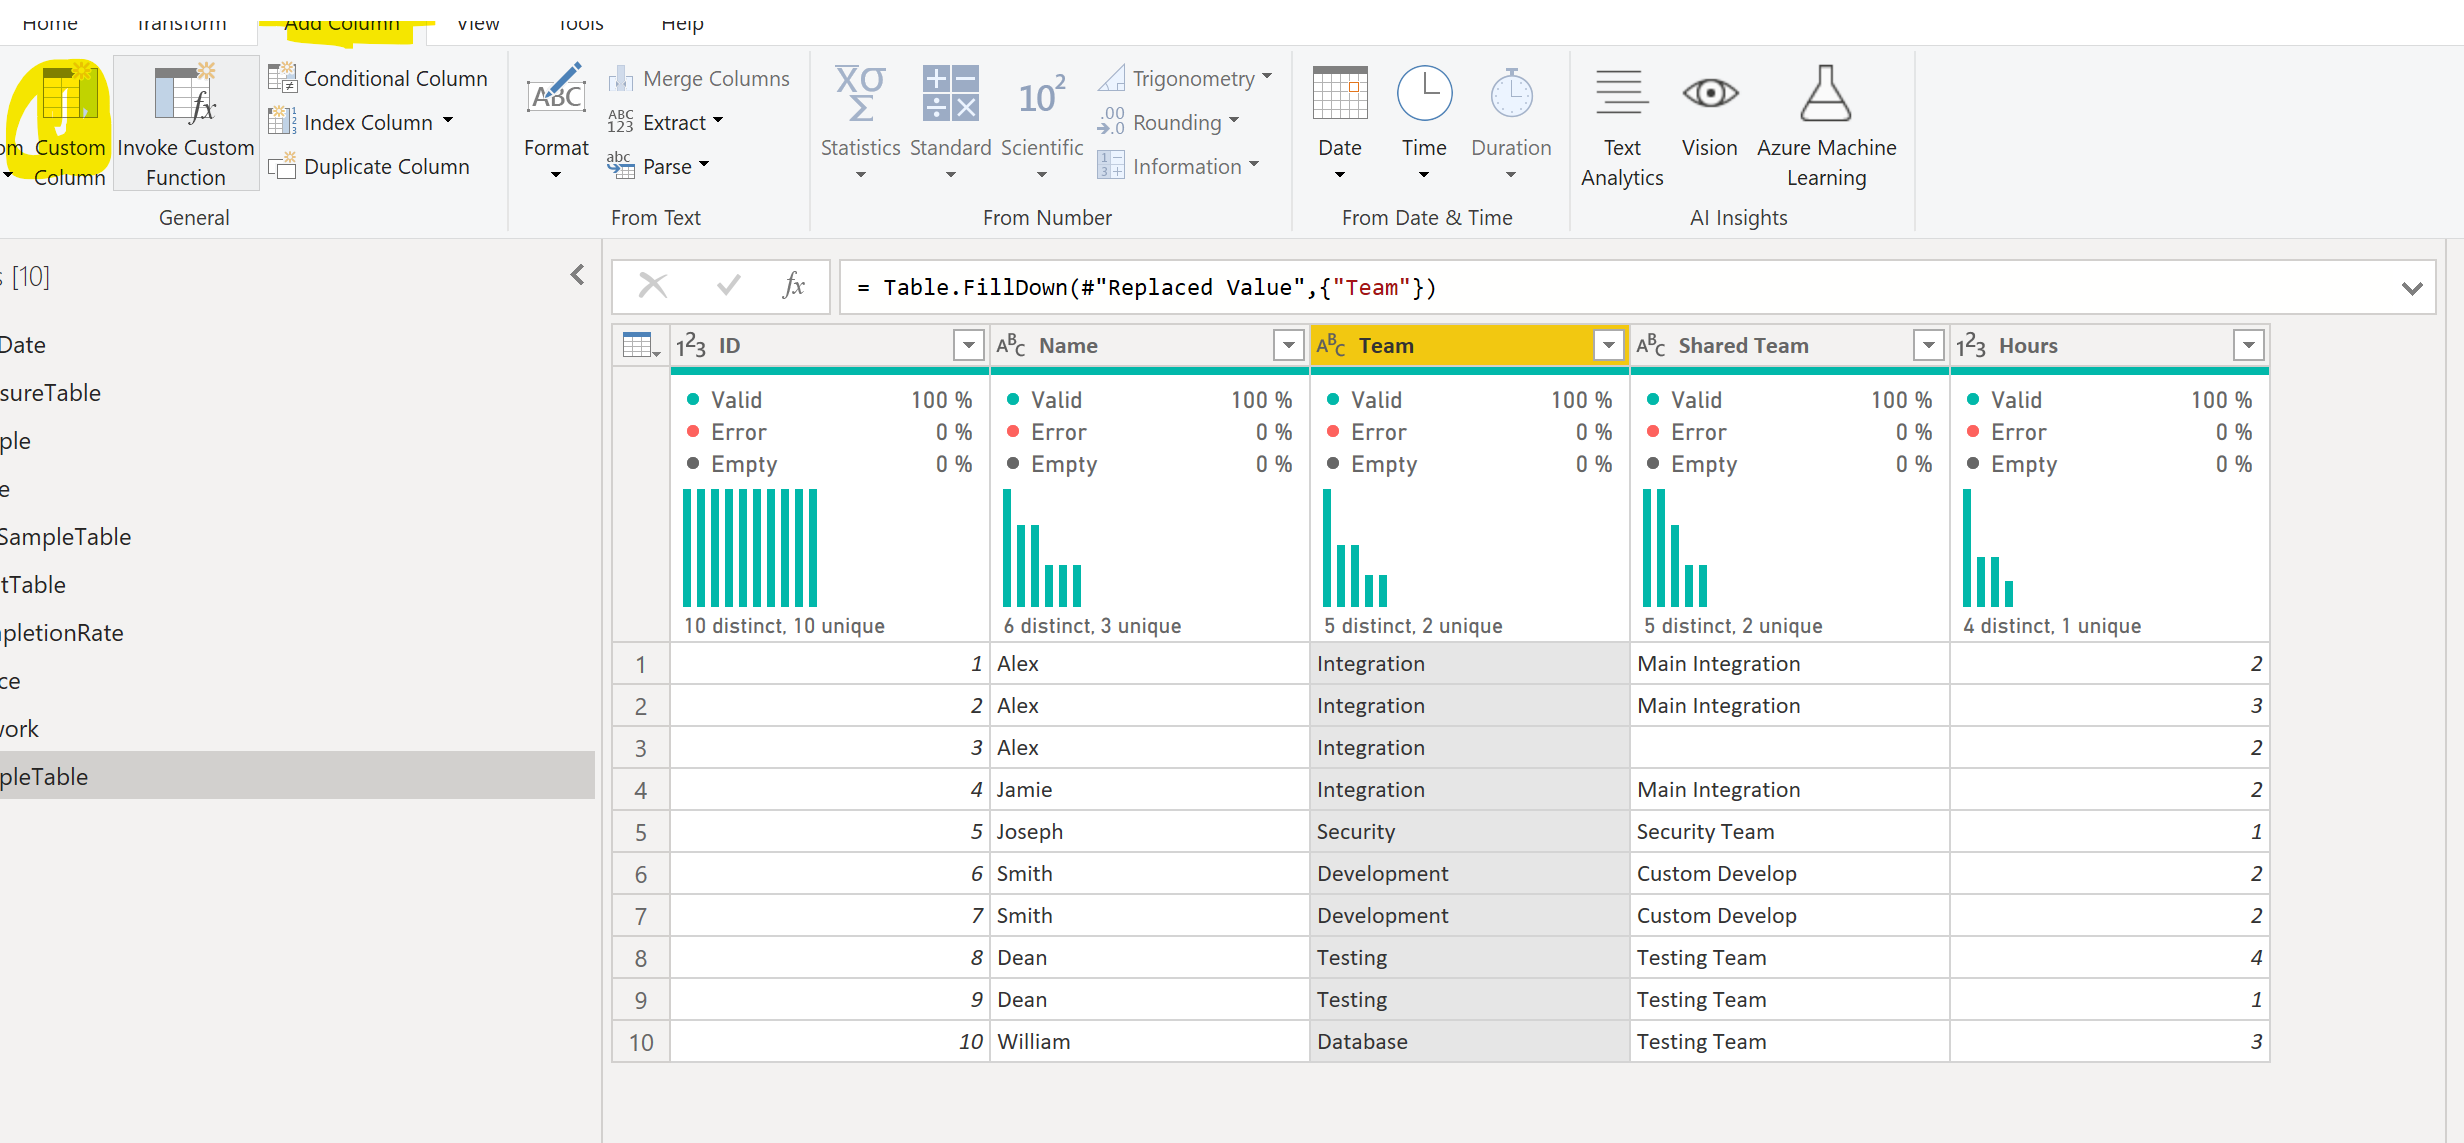The width and height of the screenshot is (2464, 1143).
Task: Click the Index Column icon
Action: [283, 122]
